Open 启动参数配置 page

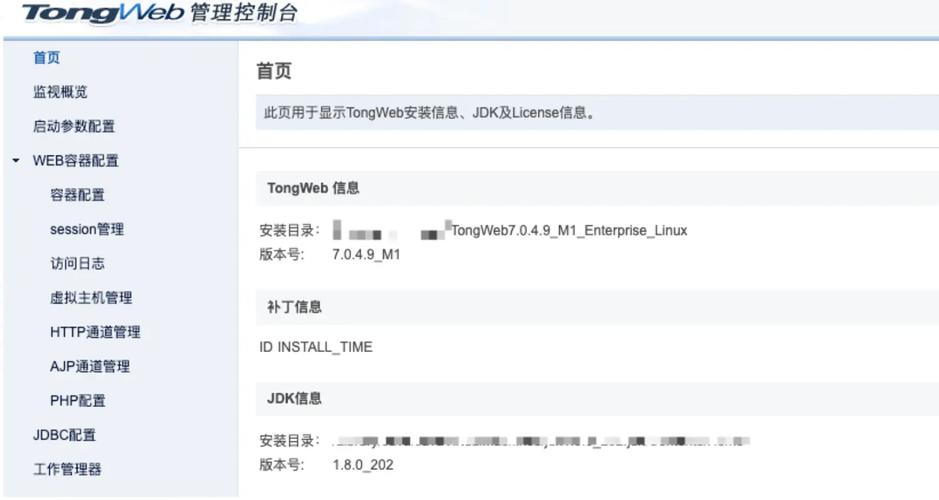pos(74,126)
